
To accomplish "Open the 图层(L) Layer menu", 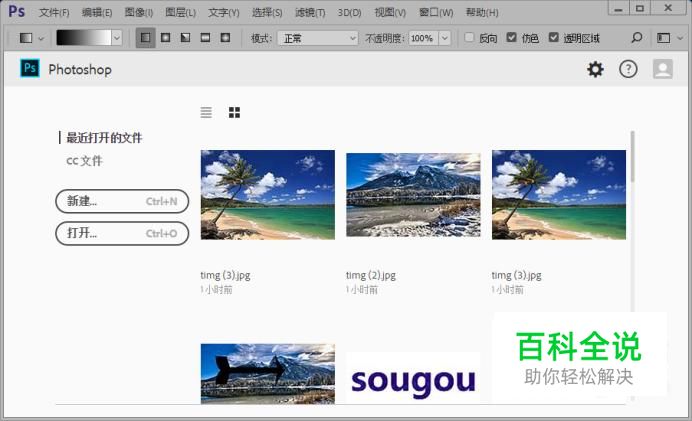I will 180,13.
